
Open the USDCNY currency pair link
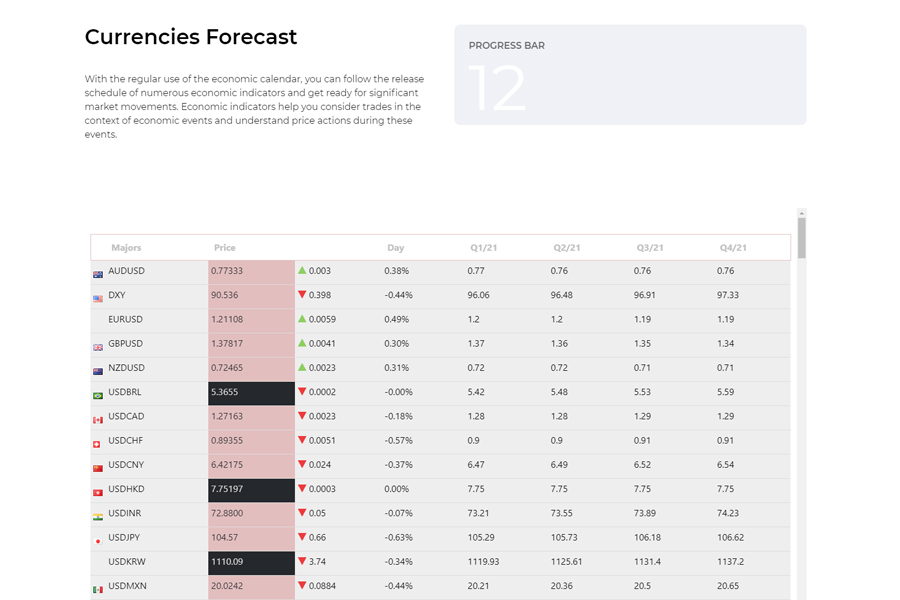tap(126, 465)
